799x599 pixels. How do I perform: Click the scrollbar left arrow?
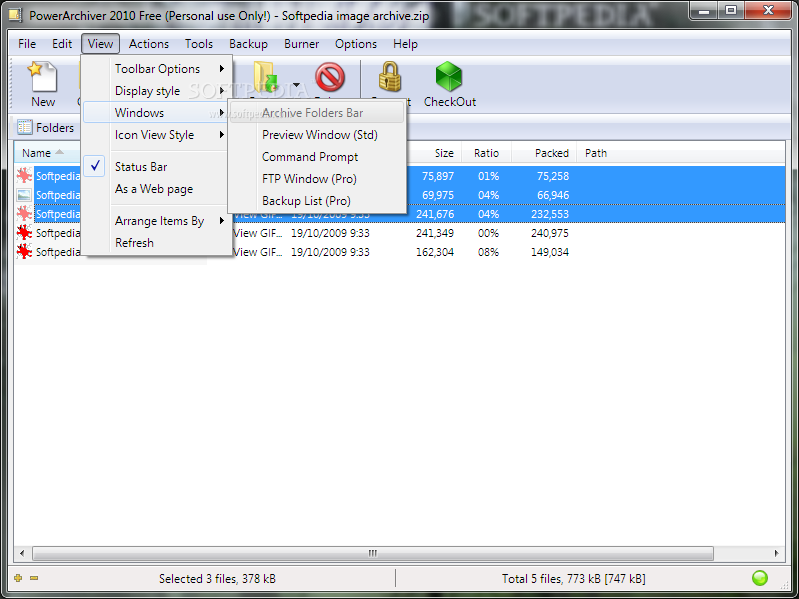(21, 553)
